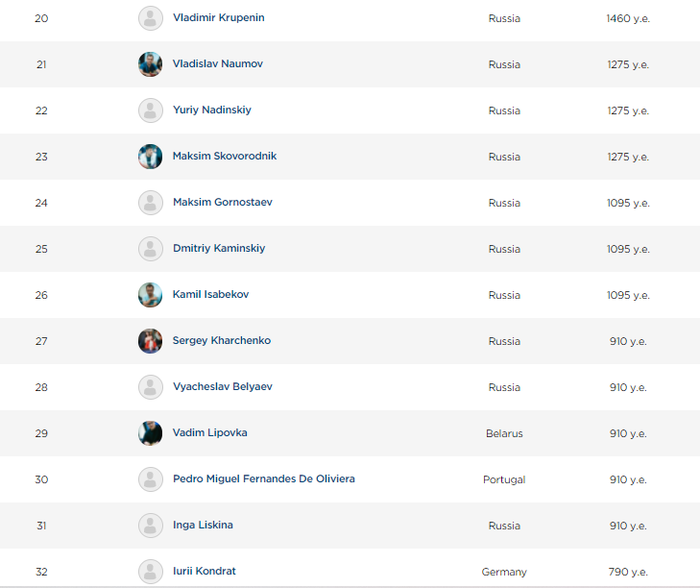
Task: Click Maksim Skovorodnik's profile photo
Action: tap(150, 156)
